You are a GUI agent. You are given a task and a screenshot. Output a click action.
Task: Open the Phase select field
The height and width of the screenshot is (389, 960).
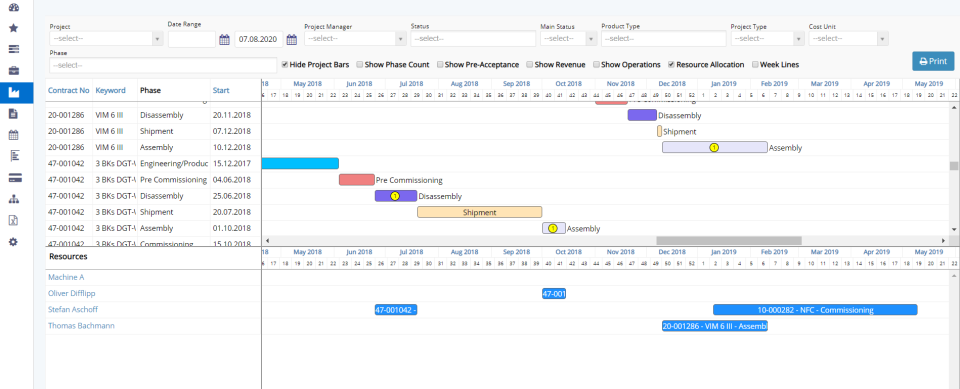163,65
